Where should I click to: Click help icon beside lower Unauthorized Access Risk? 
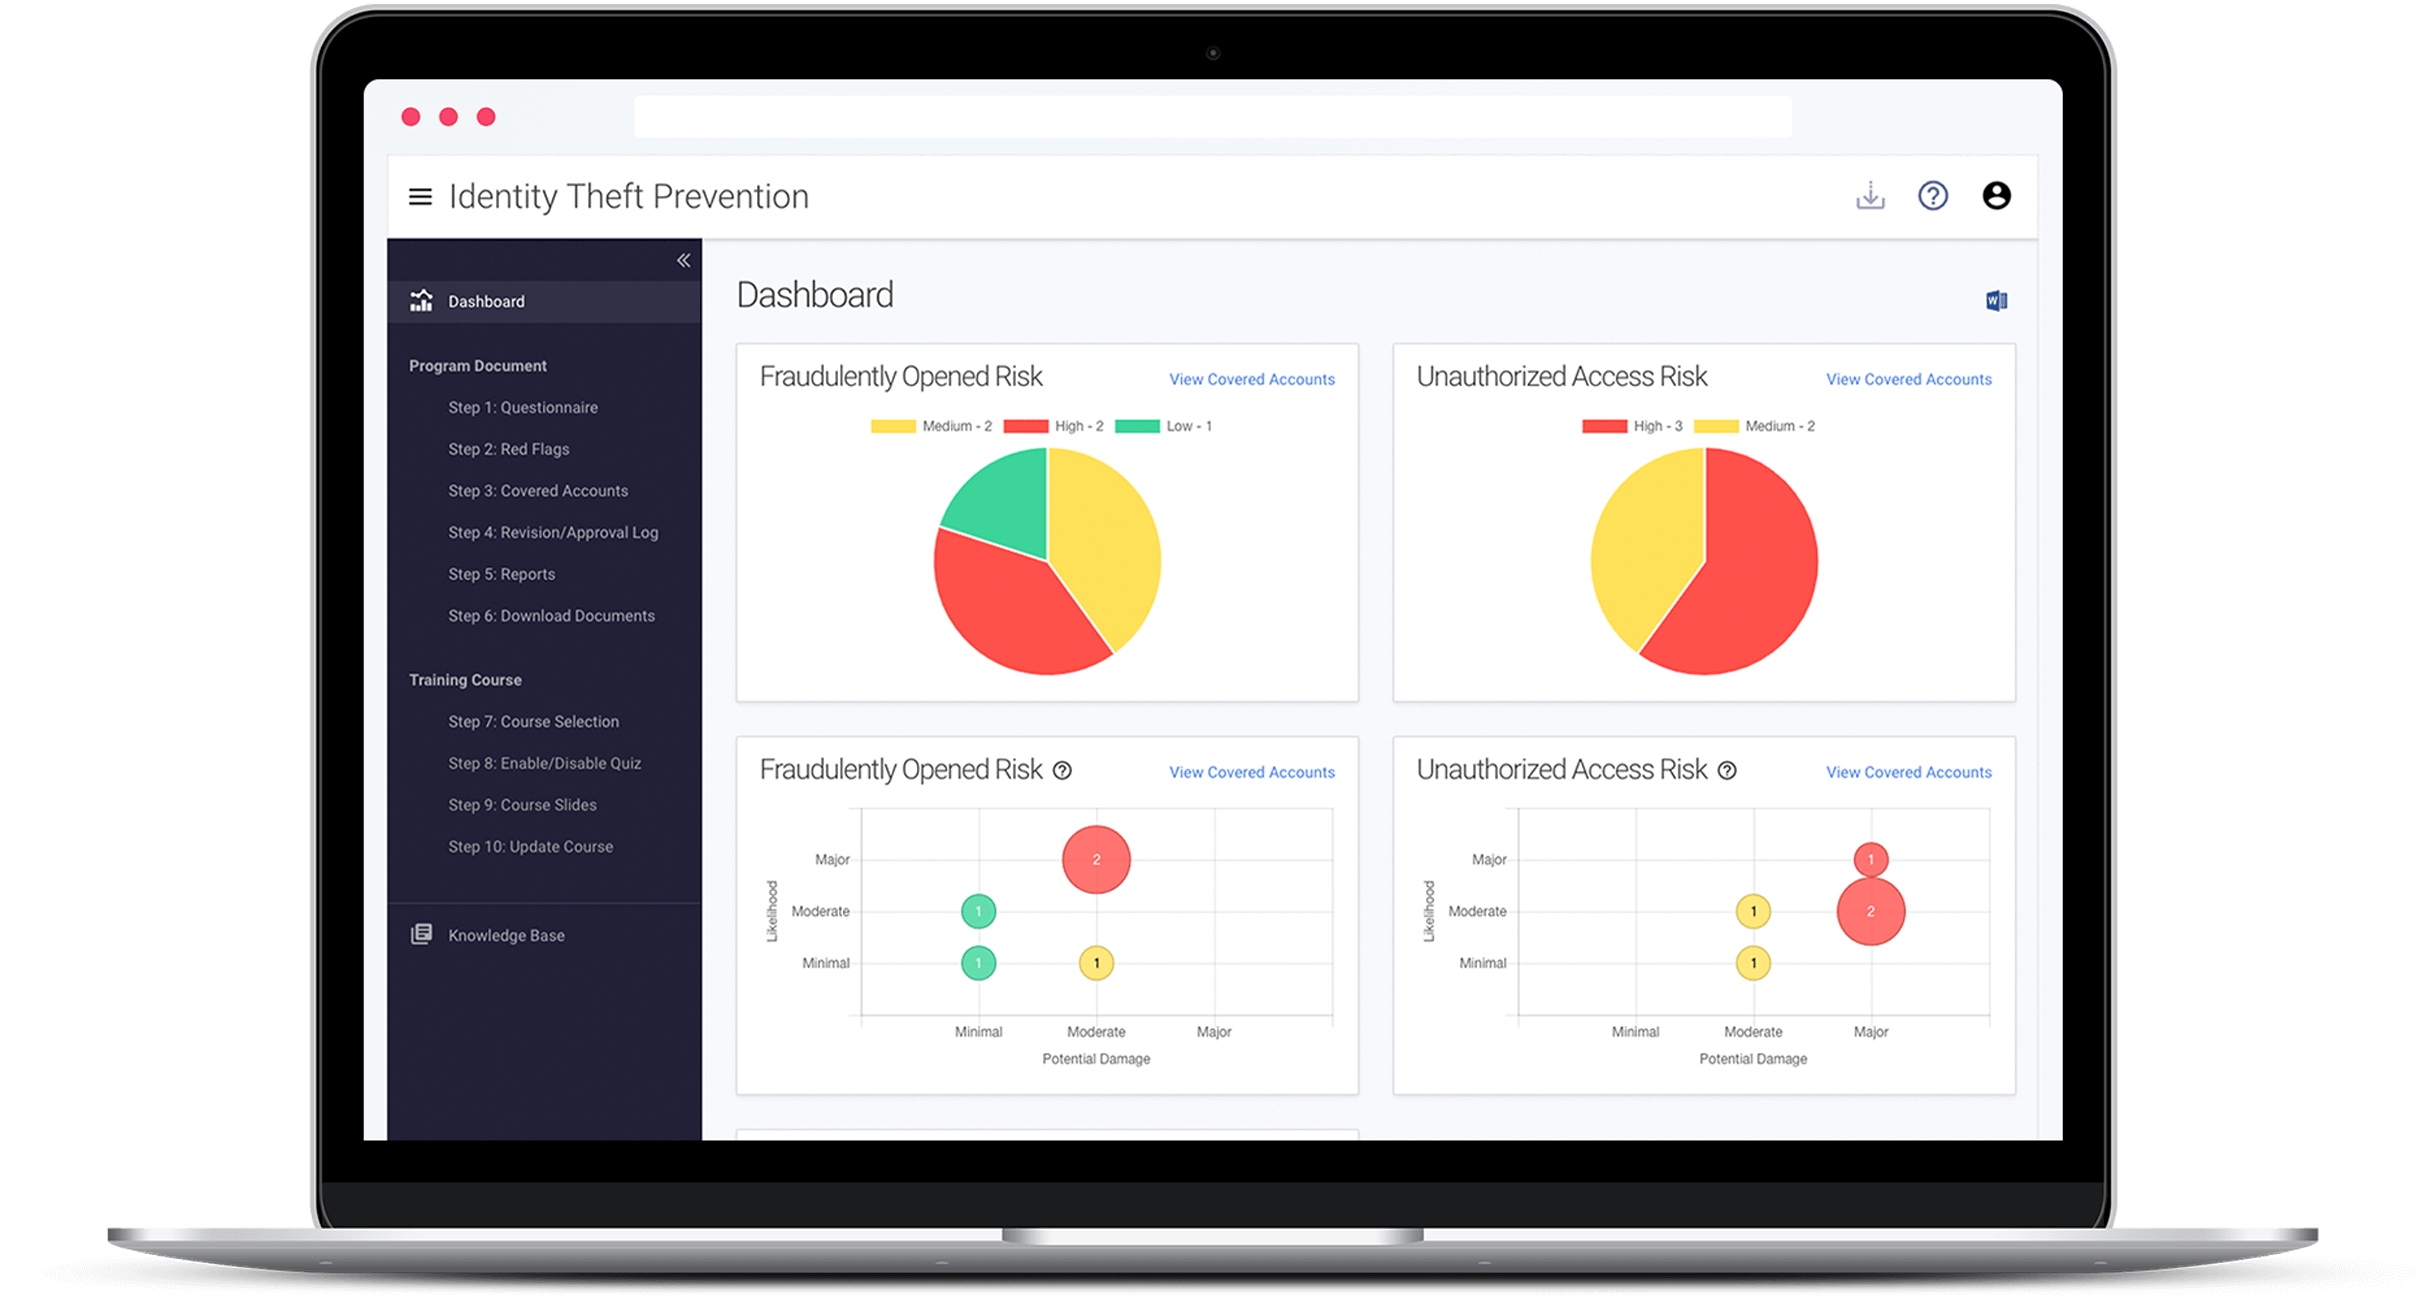point(1727,770)
